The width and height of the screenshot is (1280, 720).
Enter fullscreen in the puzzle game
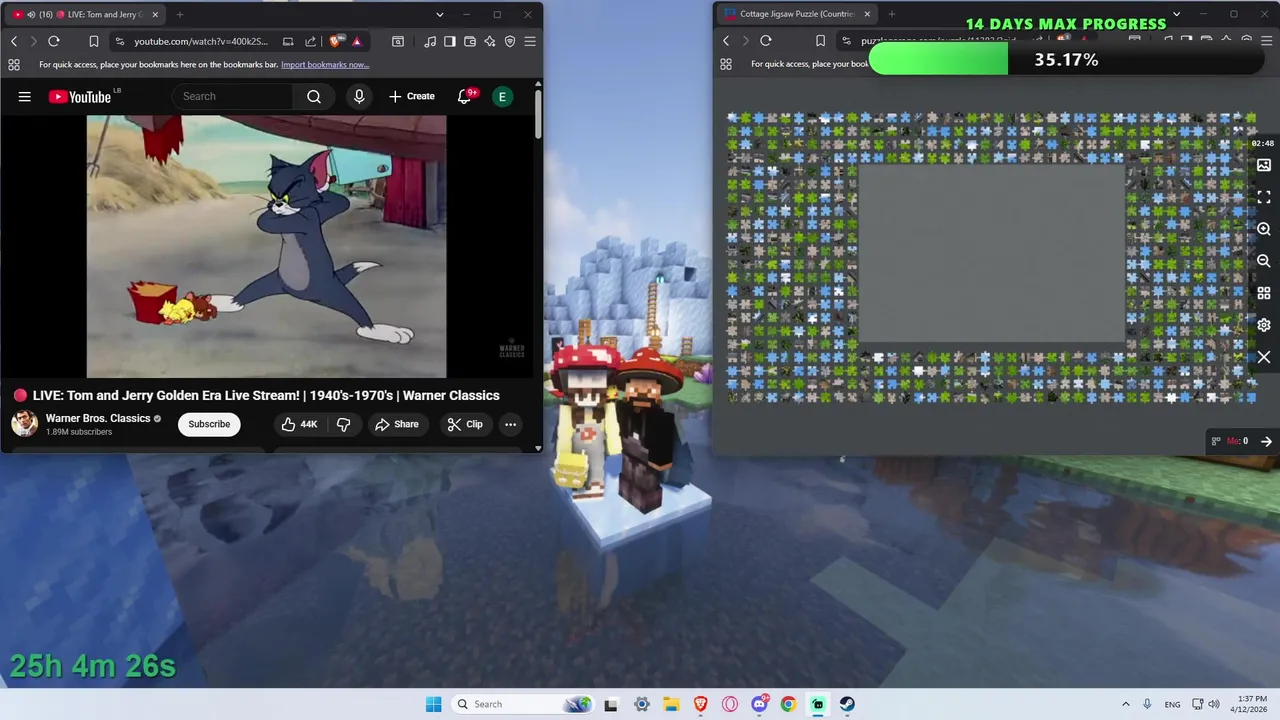1264,197
